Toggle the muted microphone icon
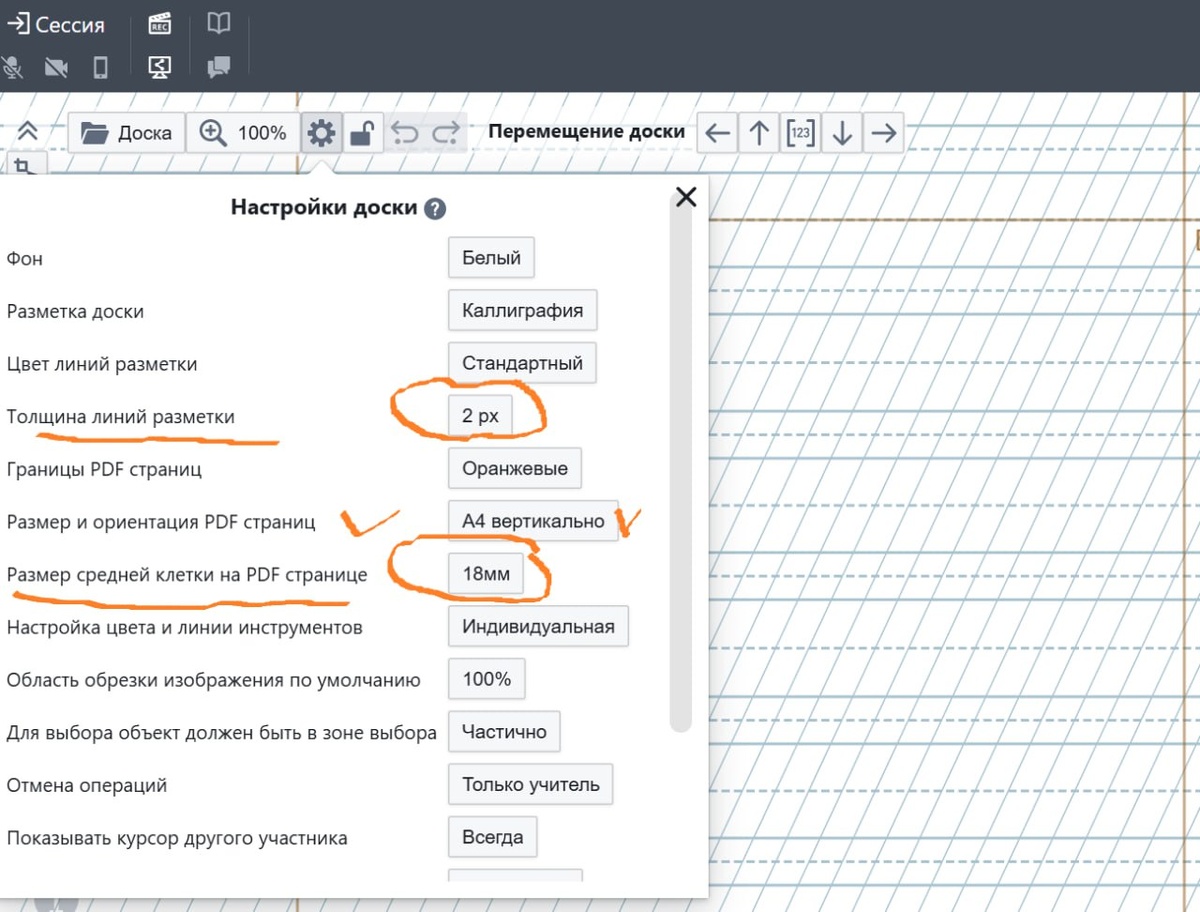Image resolution: width=1200 pixels, height=912 pixels. tap(12, 67)
